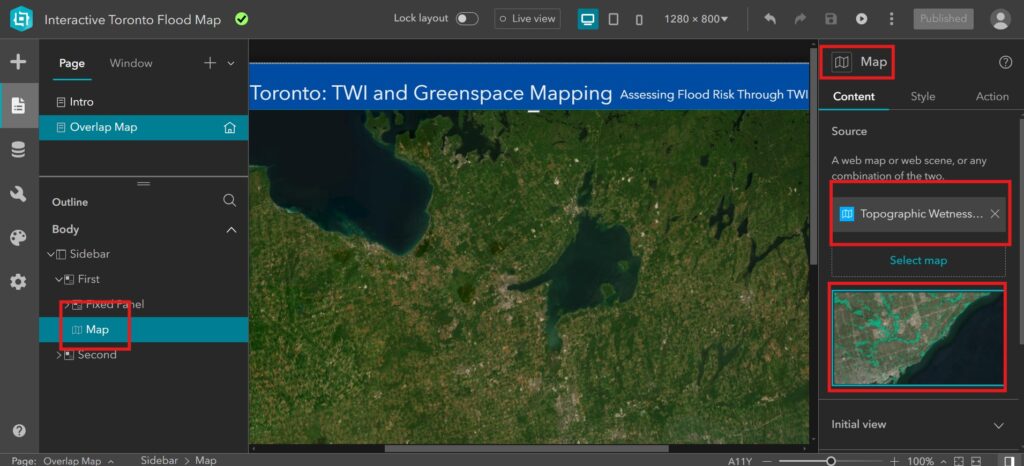Search the outline with magnifier icon
This screenshot has height=466, width=1024.
(229, 200)
